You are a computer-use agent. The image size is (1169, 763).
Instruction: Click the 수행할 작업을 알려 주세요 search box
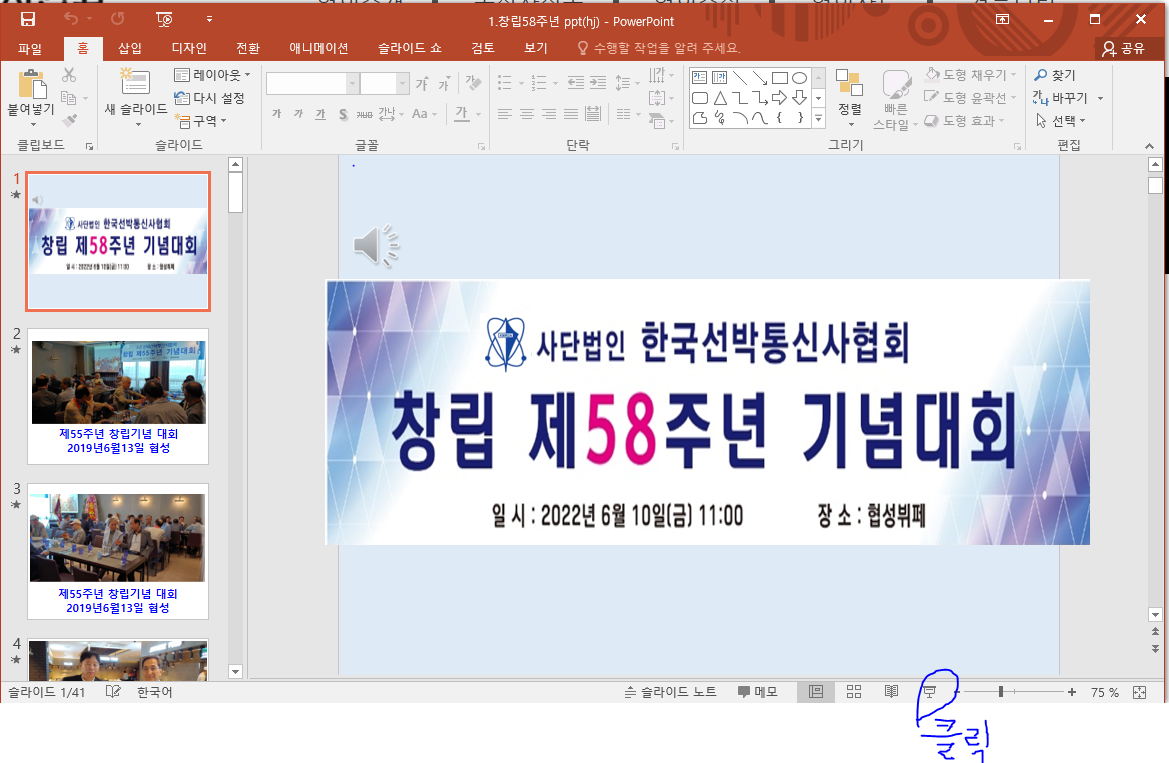659,48
